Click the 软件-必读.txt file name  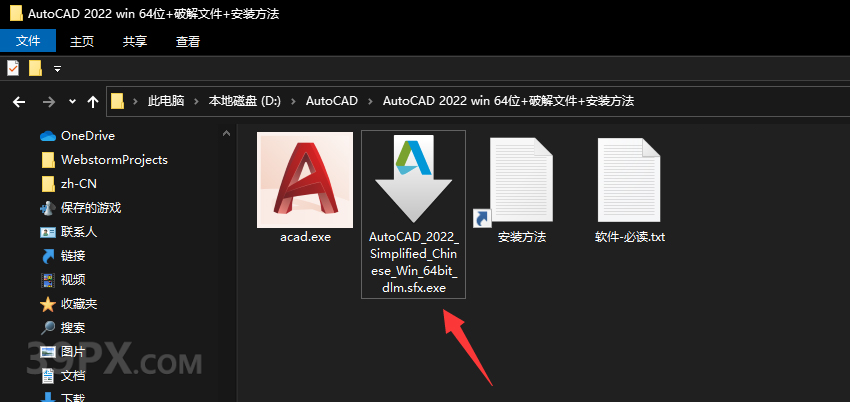click(629, 237)
